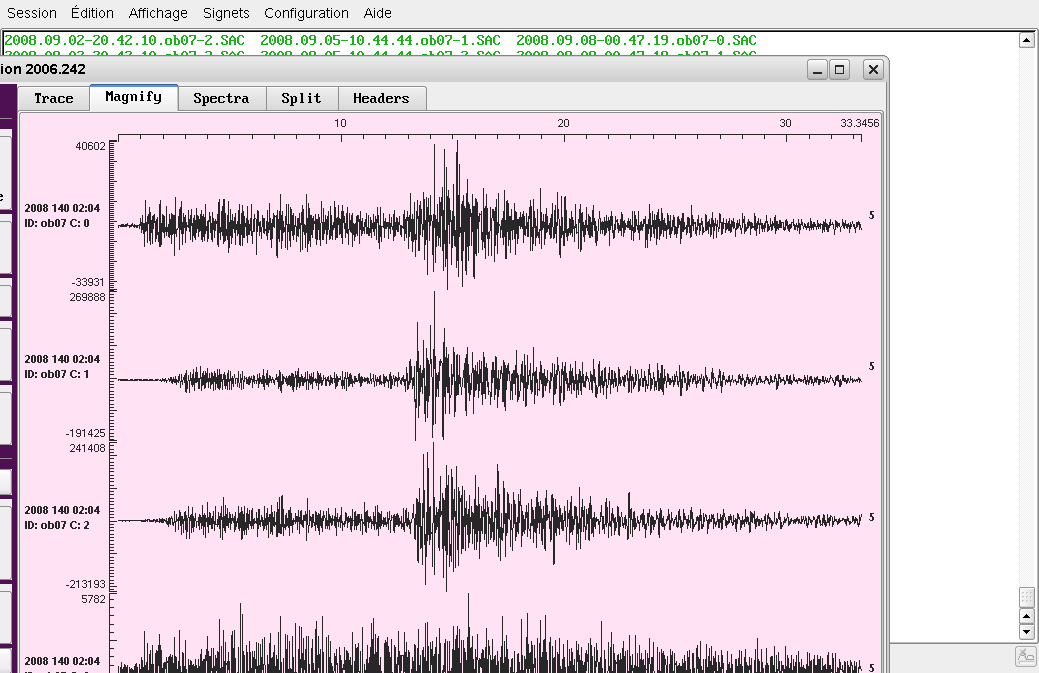Click the scroll down arrow at terminal bottom
1039x673 pixels.
(x=1026, y=632)
